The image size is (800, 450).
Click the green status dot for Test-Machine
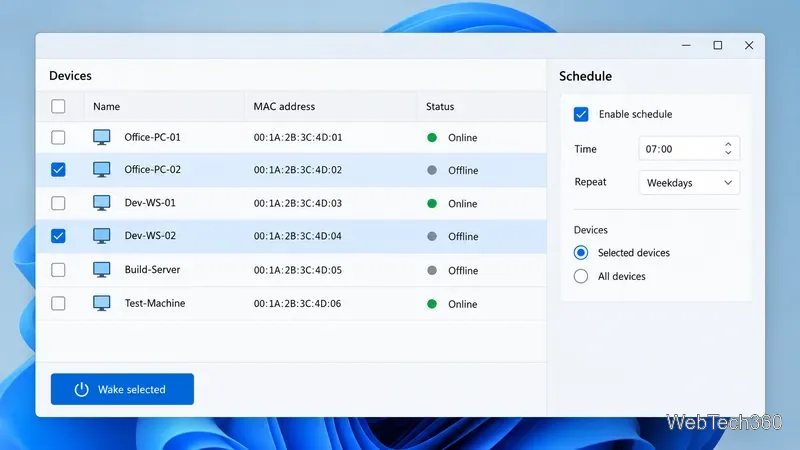tap(432, 304)
